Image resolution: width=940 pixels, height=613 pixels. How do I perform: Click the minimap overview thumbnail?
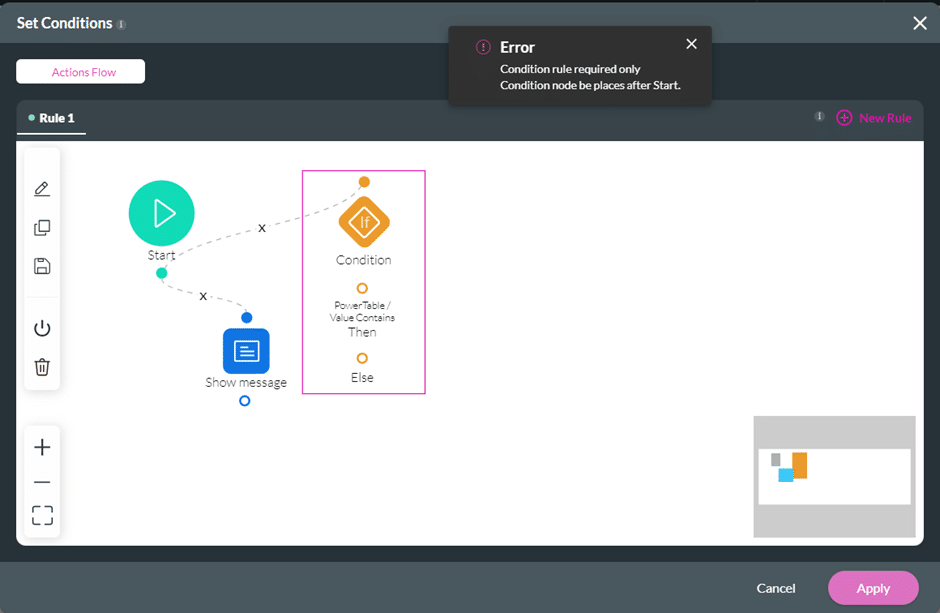tap(834, 476)
